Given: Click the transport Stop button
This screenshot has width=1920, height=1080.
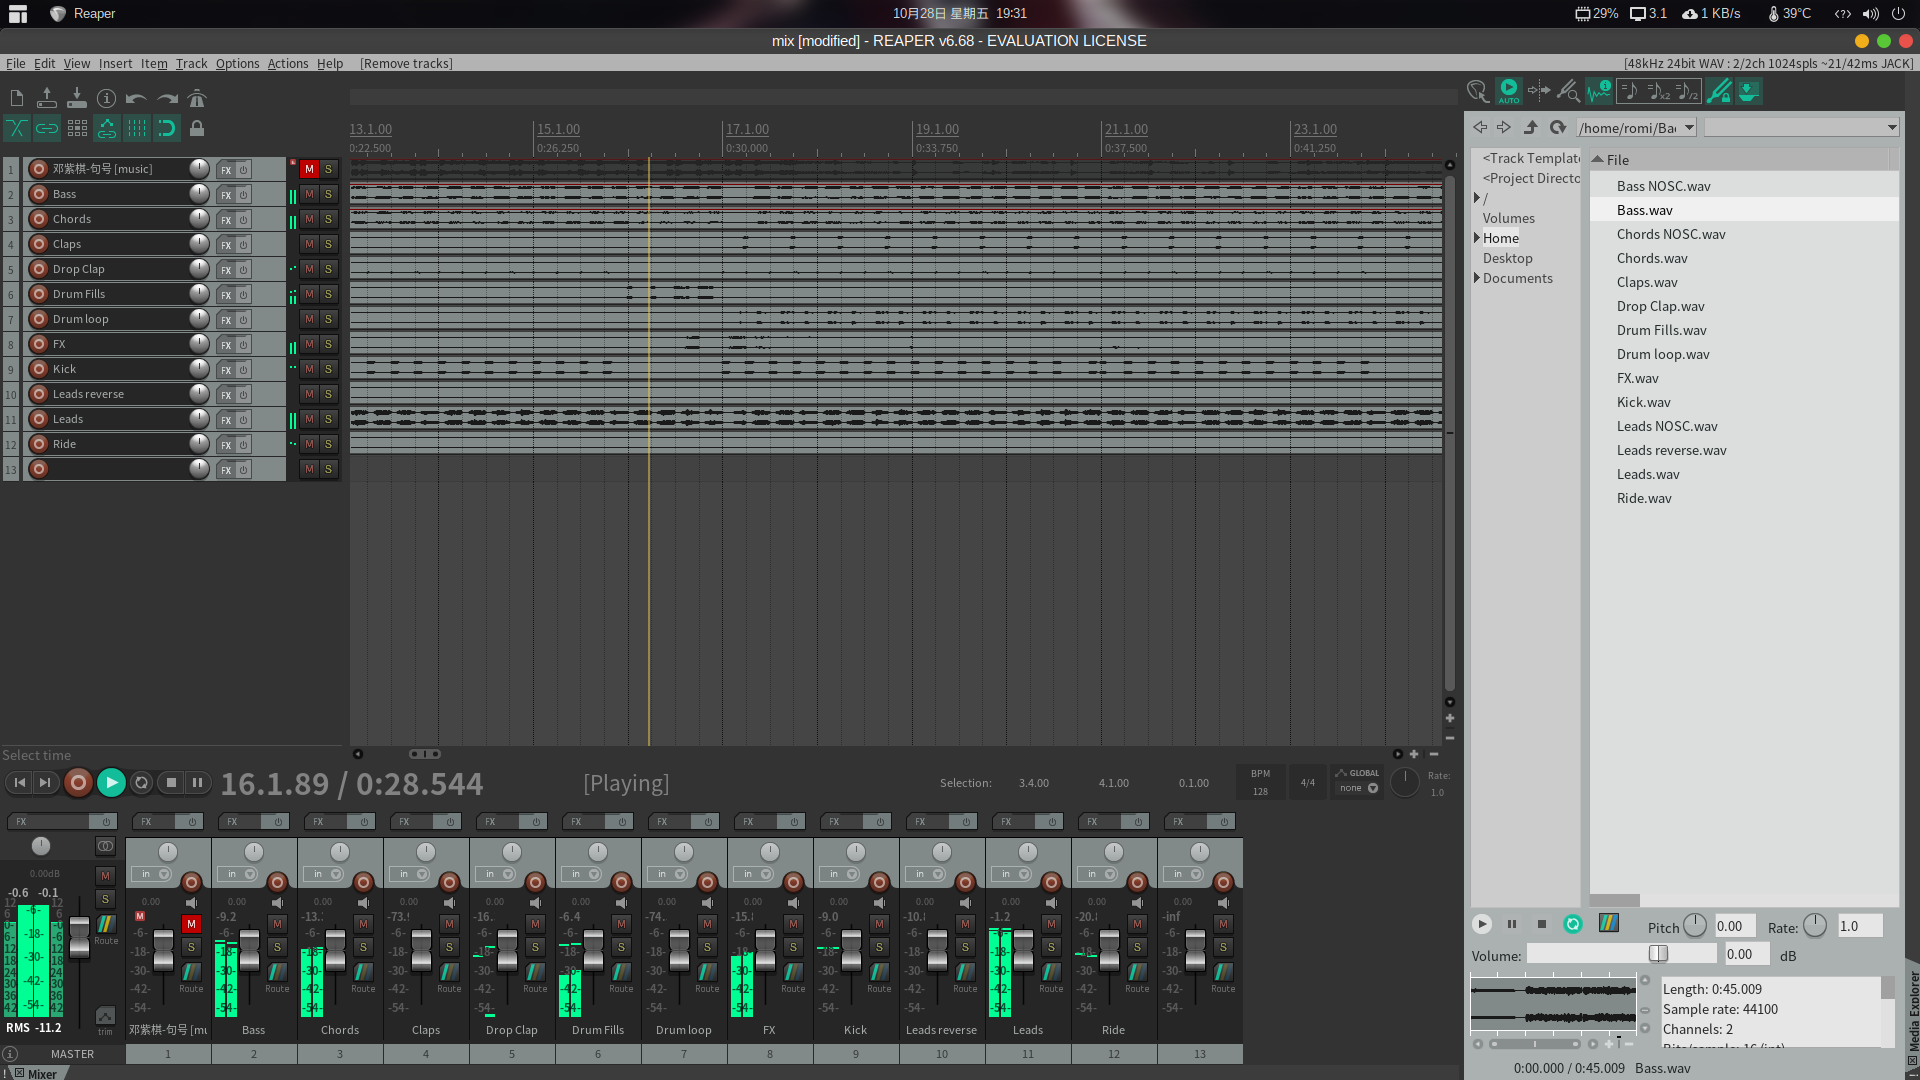Looking at the screenshot, I should coord(171,783).
